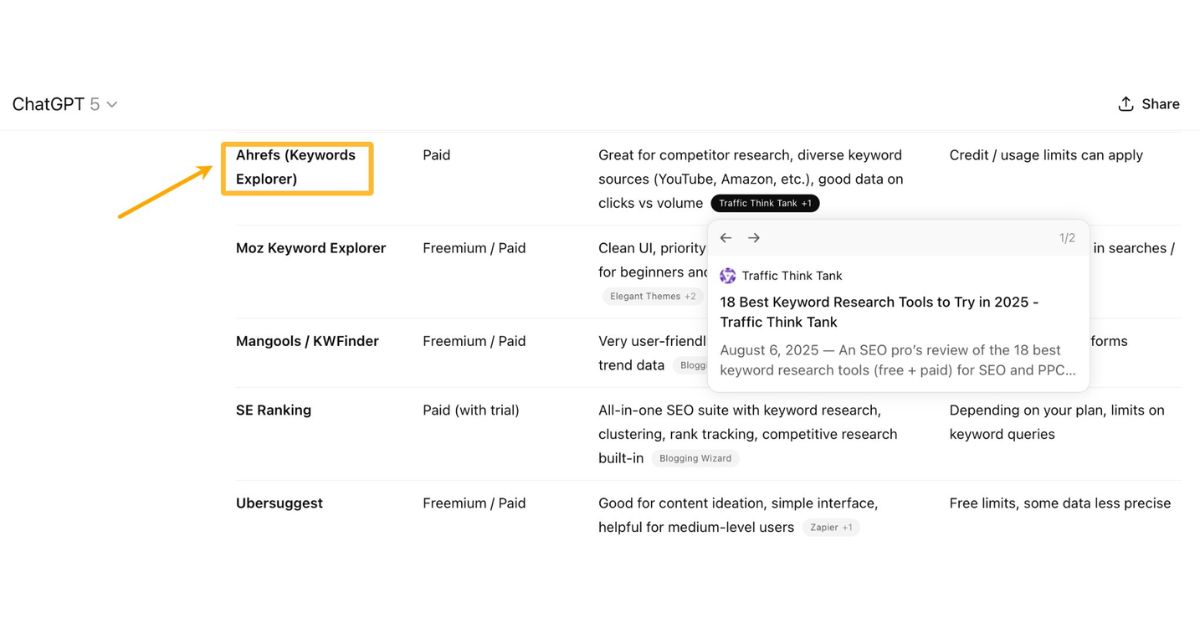This screenshot has height=628, width=1200.
Task: Open the Traffic Think Tank +1 citation chip
Action: tap(765, 203)
